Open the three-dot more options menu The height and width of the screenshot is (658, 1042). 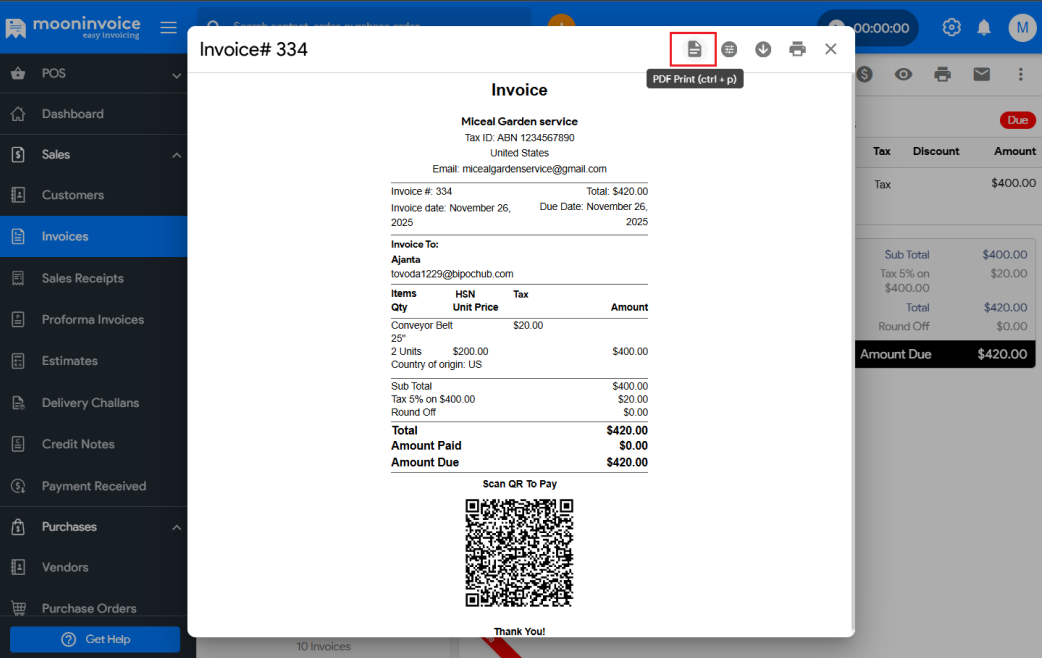click(1020, 74)
